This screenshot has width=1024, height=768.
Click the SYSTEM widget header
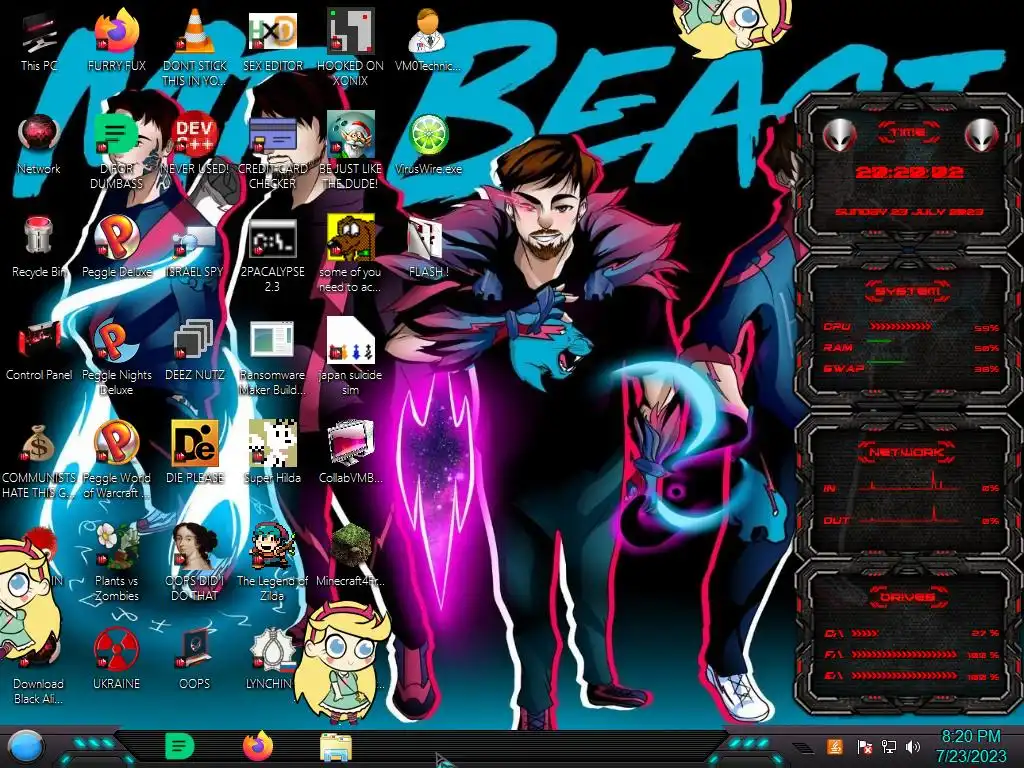coord(907,291)
